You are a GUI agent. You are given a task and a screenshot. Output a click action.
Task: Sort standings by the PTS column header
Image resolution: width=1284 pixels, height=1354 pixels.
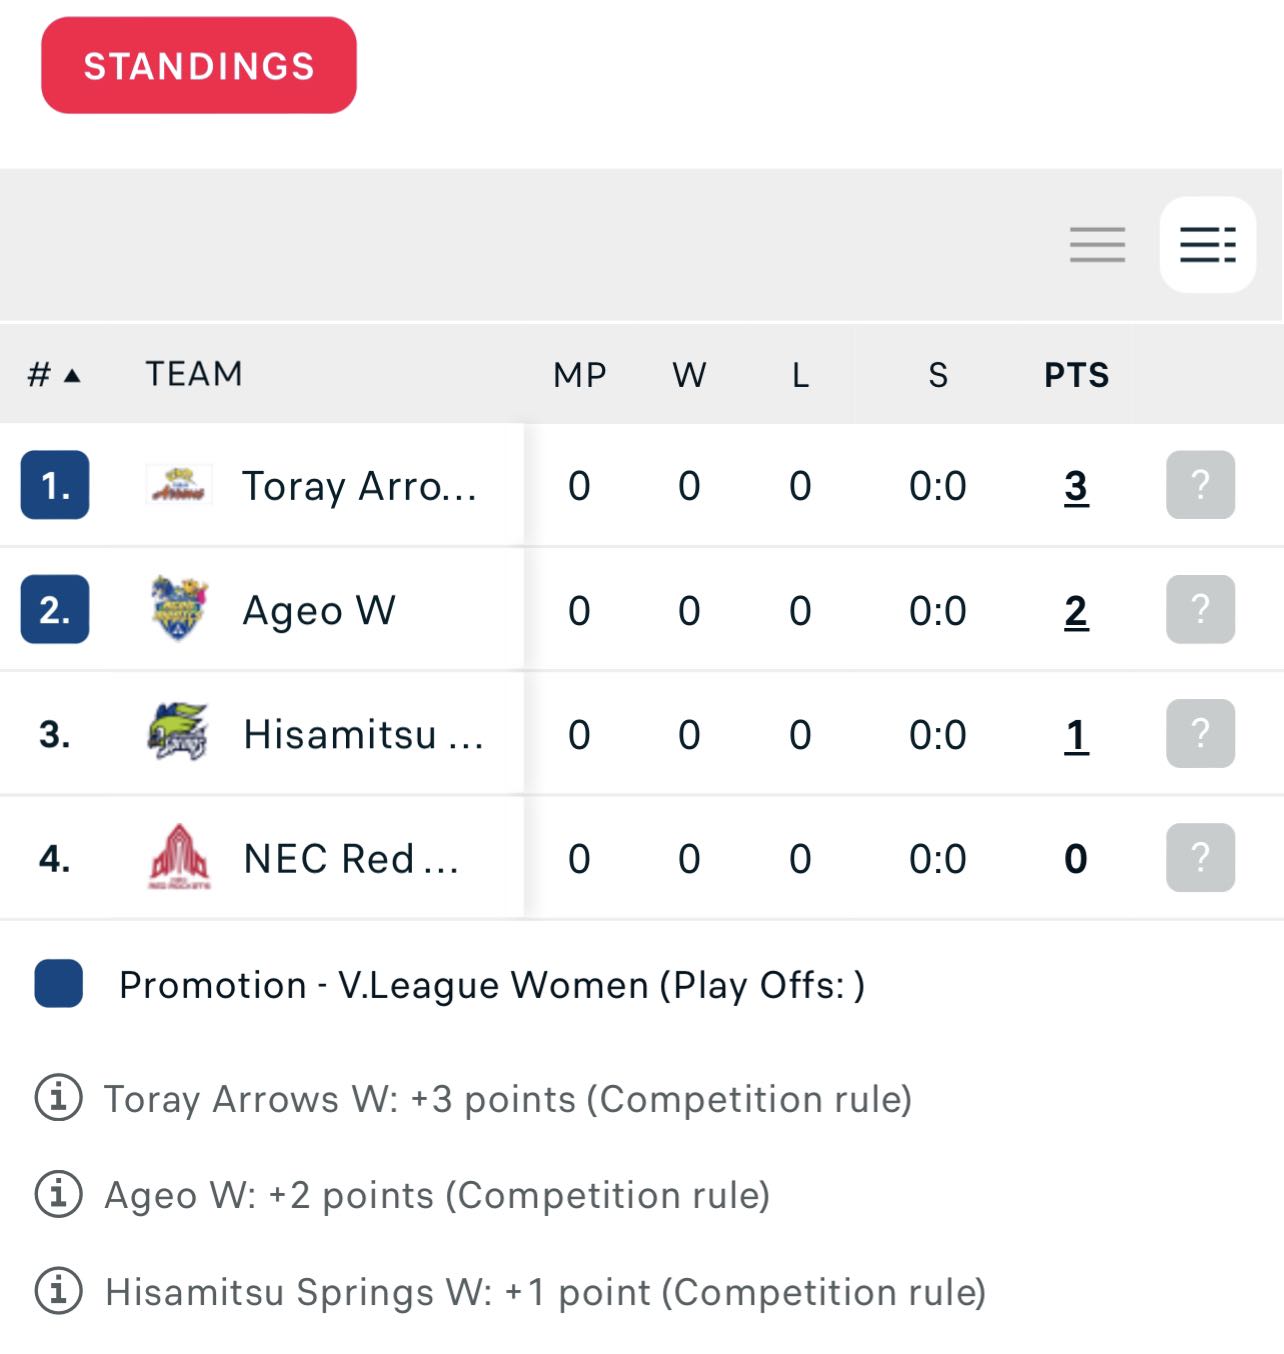tap(1076, 375)
